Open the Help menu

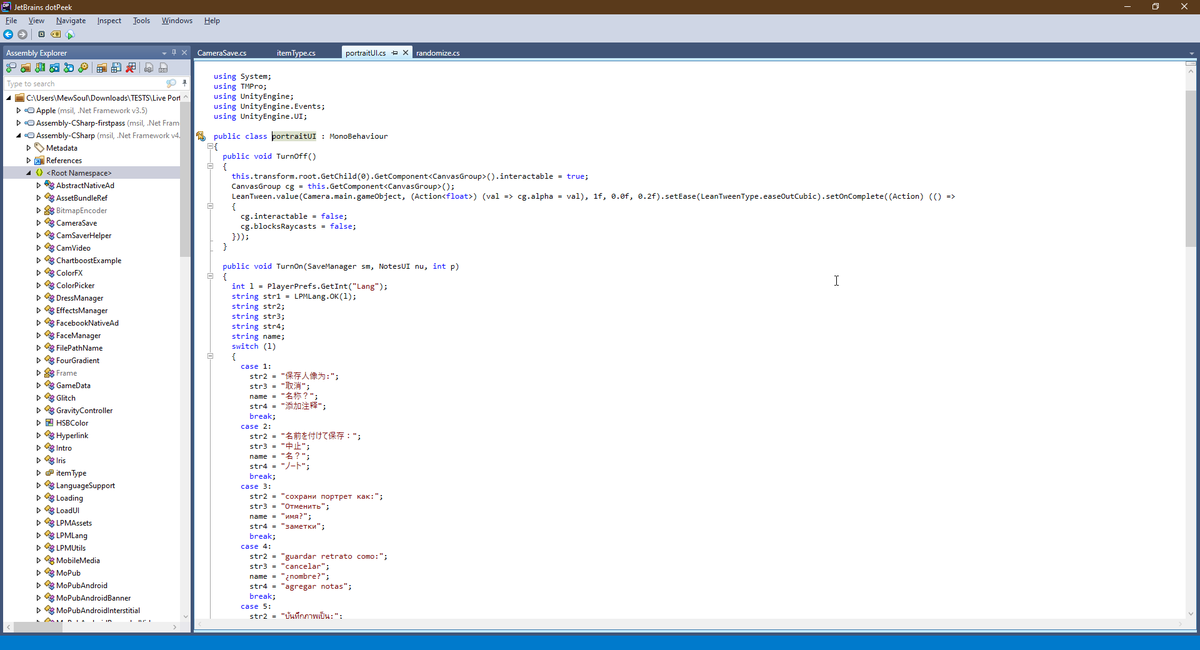tap(212, 20)
